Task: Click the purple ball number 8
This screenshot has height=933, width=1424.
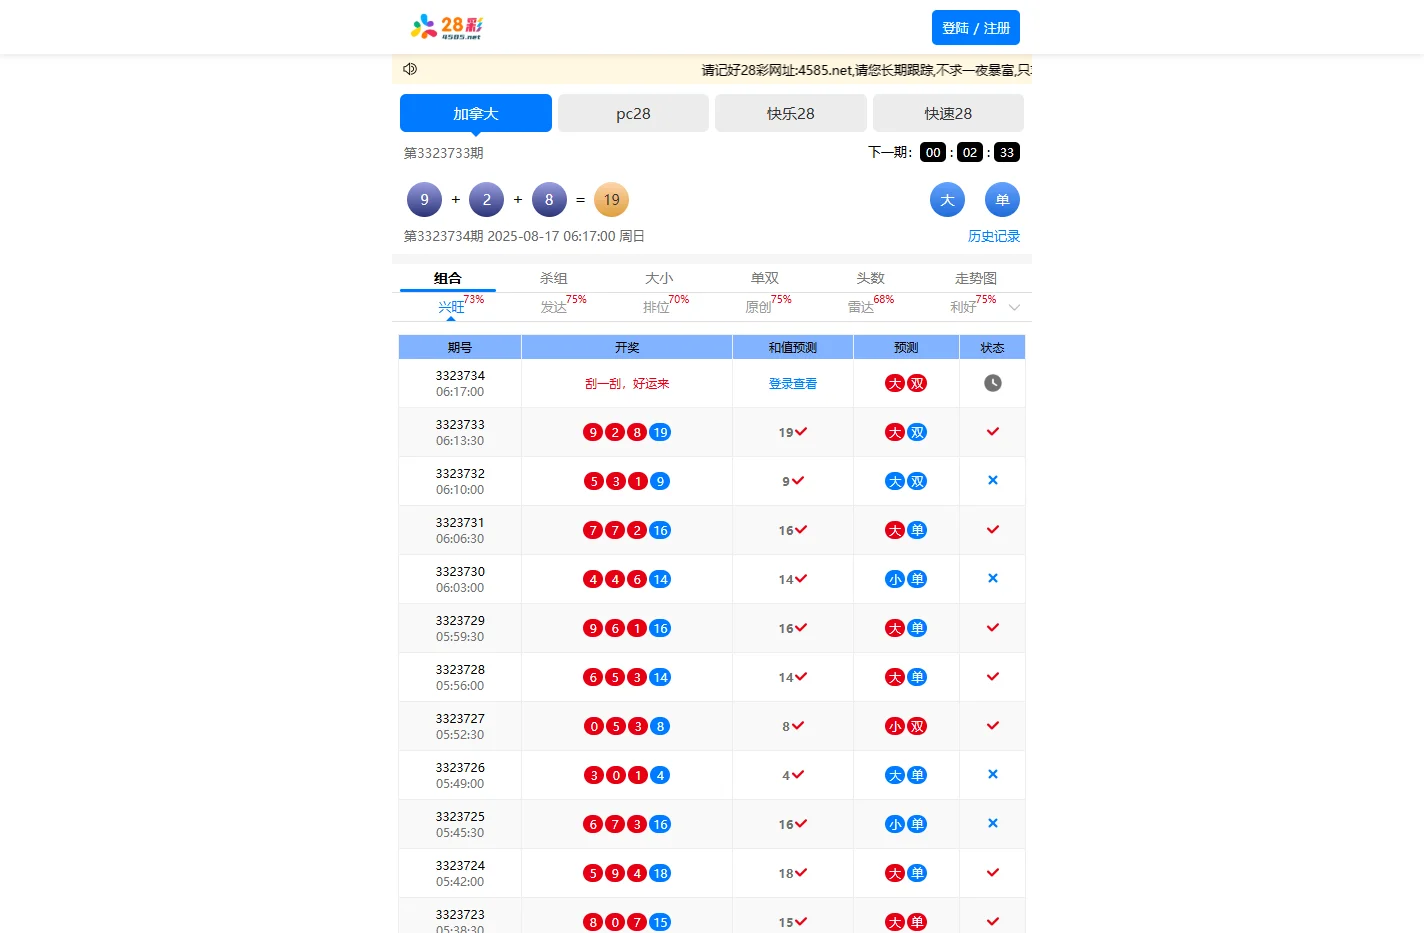Action: [x=549, y=200]
